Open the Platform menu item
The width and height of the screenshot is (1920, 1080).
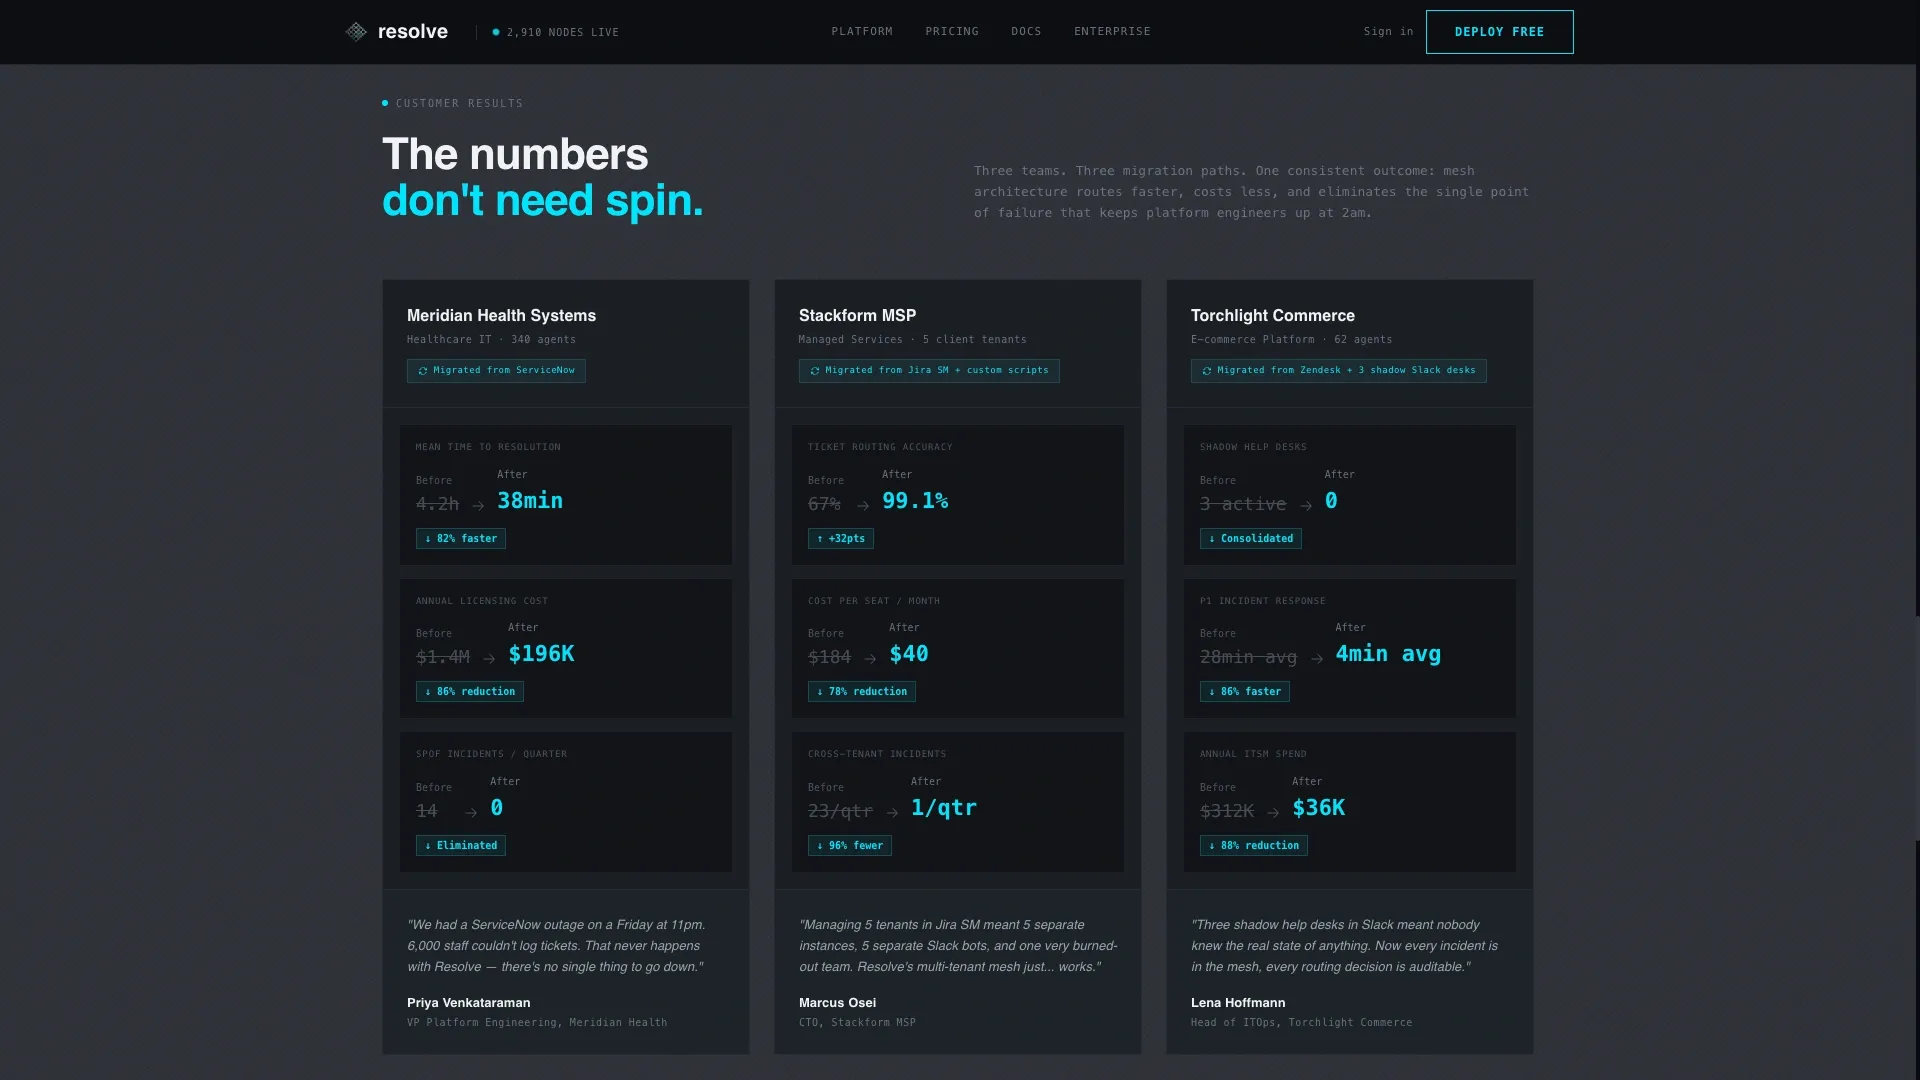(x=862, y=32)
